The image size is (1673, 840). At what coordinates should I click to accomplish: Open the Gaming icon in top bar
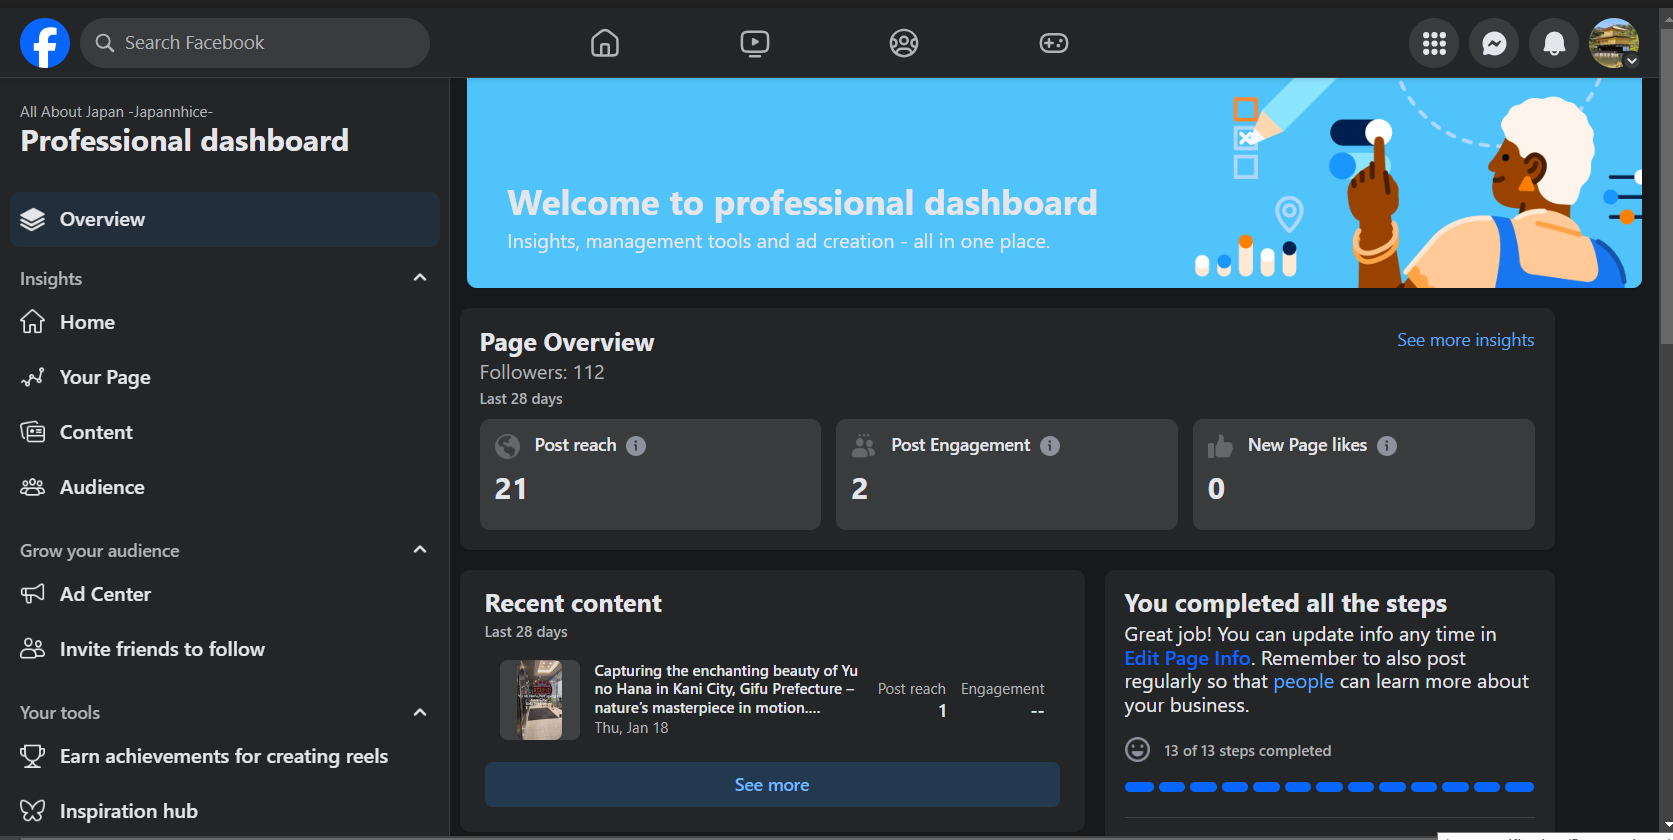pyautogui.click(x=1054, y=43)
